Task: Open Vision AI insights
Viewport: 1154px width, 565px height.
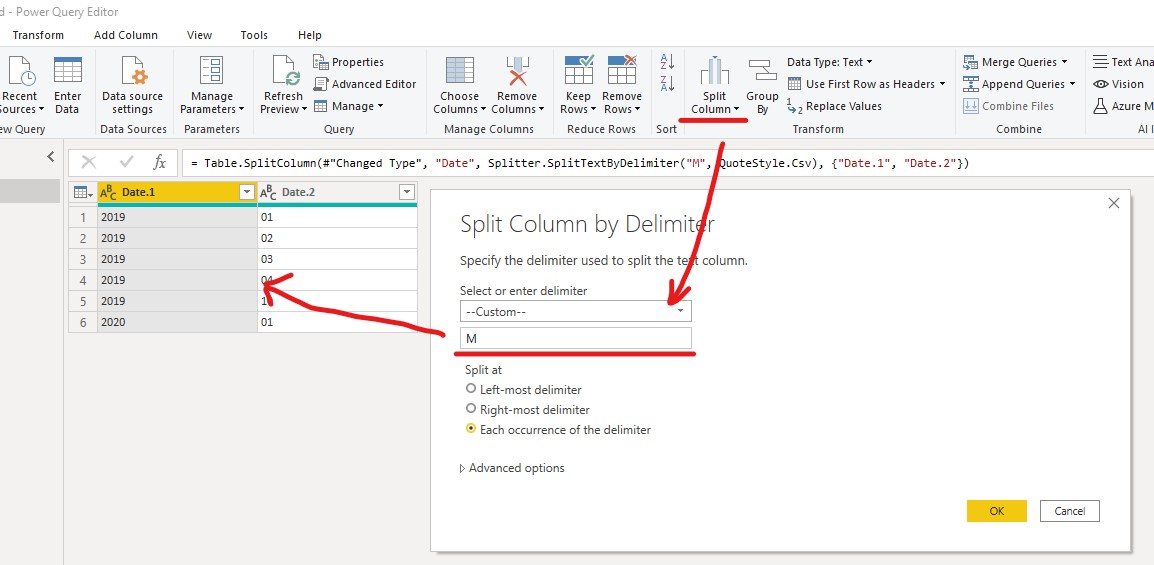Action: pos(1119,84)
